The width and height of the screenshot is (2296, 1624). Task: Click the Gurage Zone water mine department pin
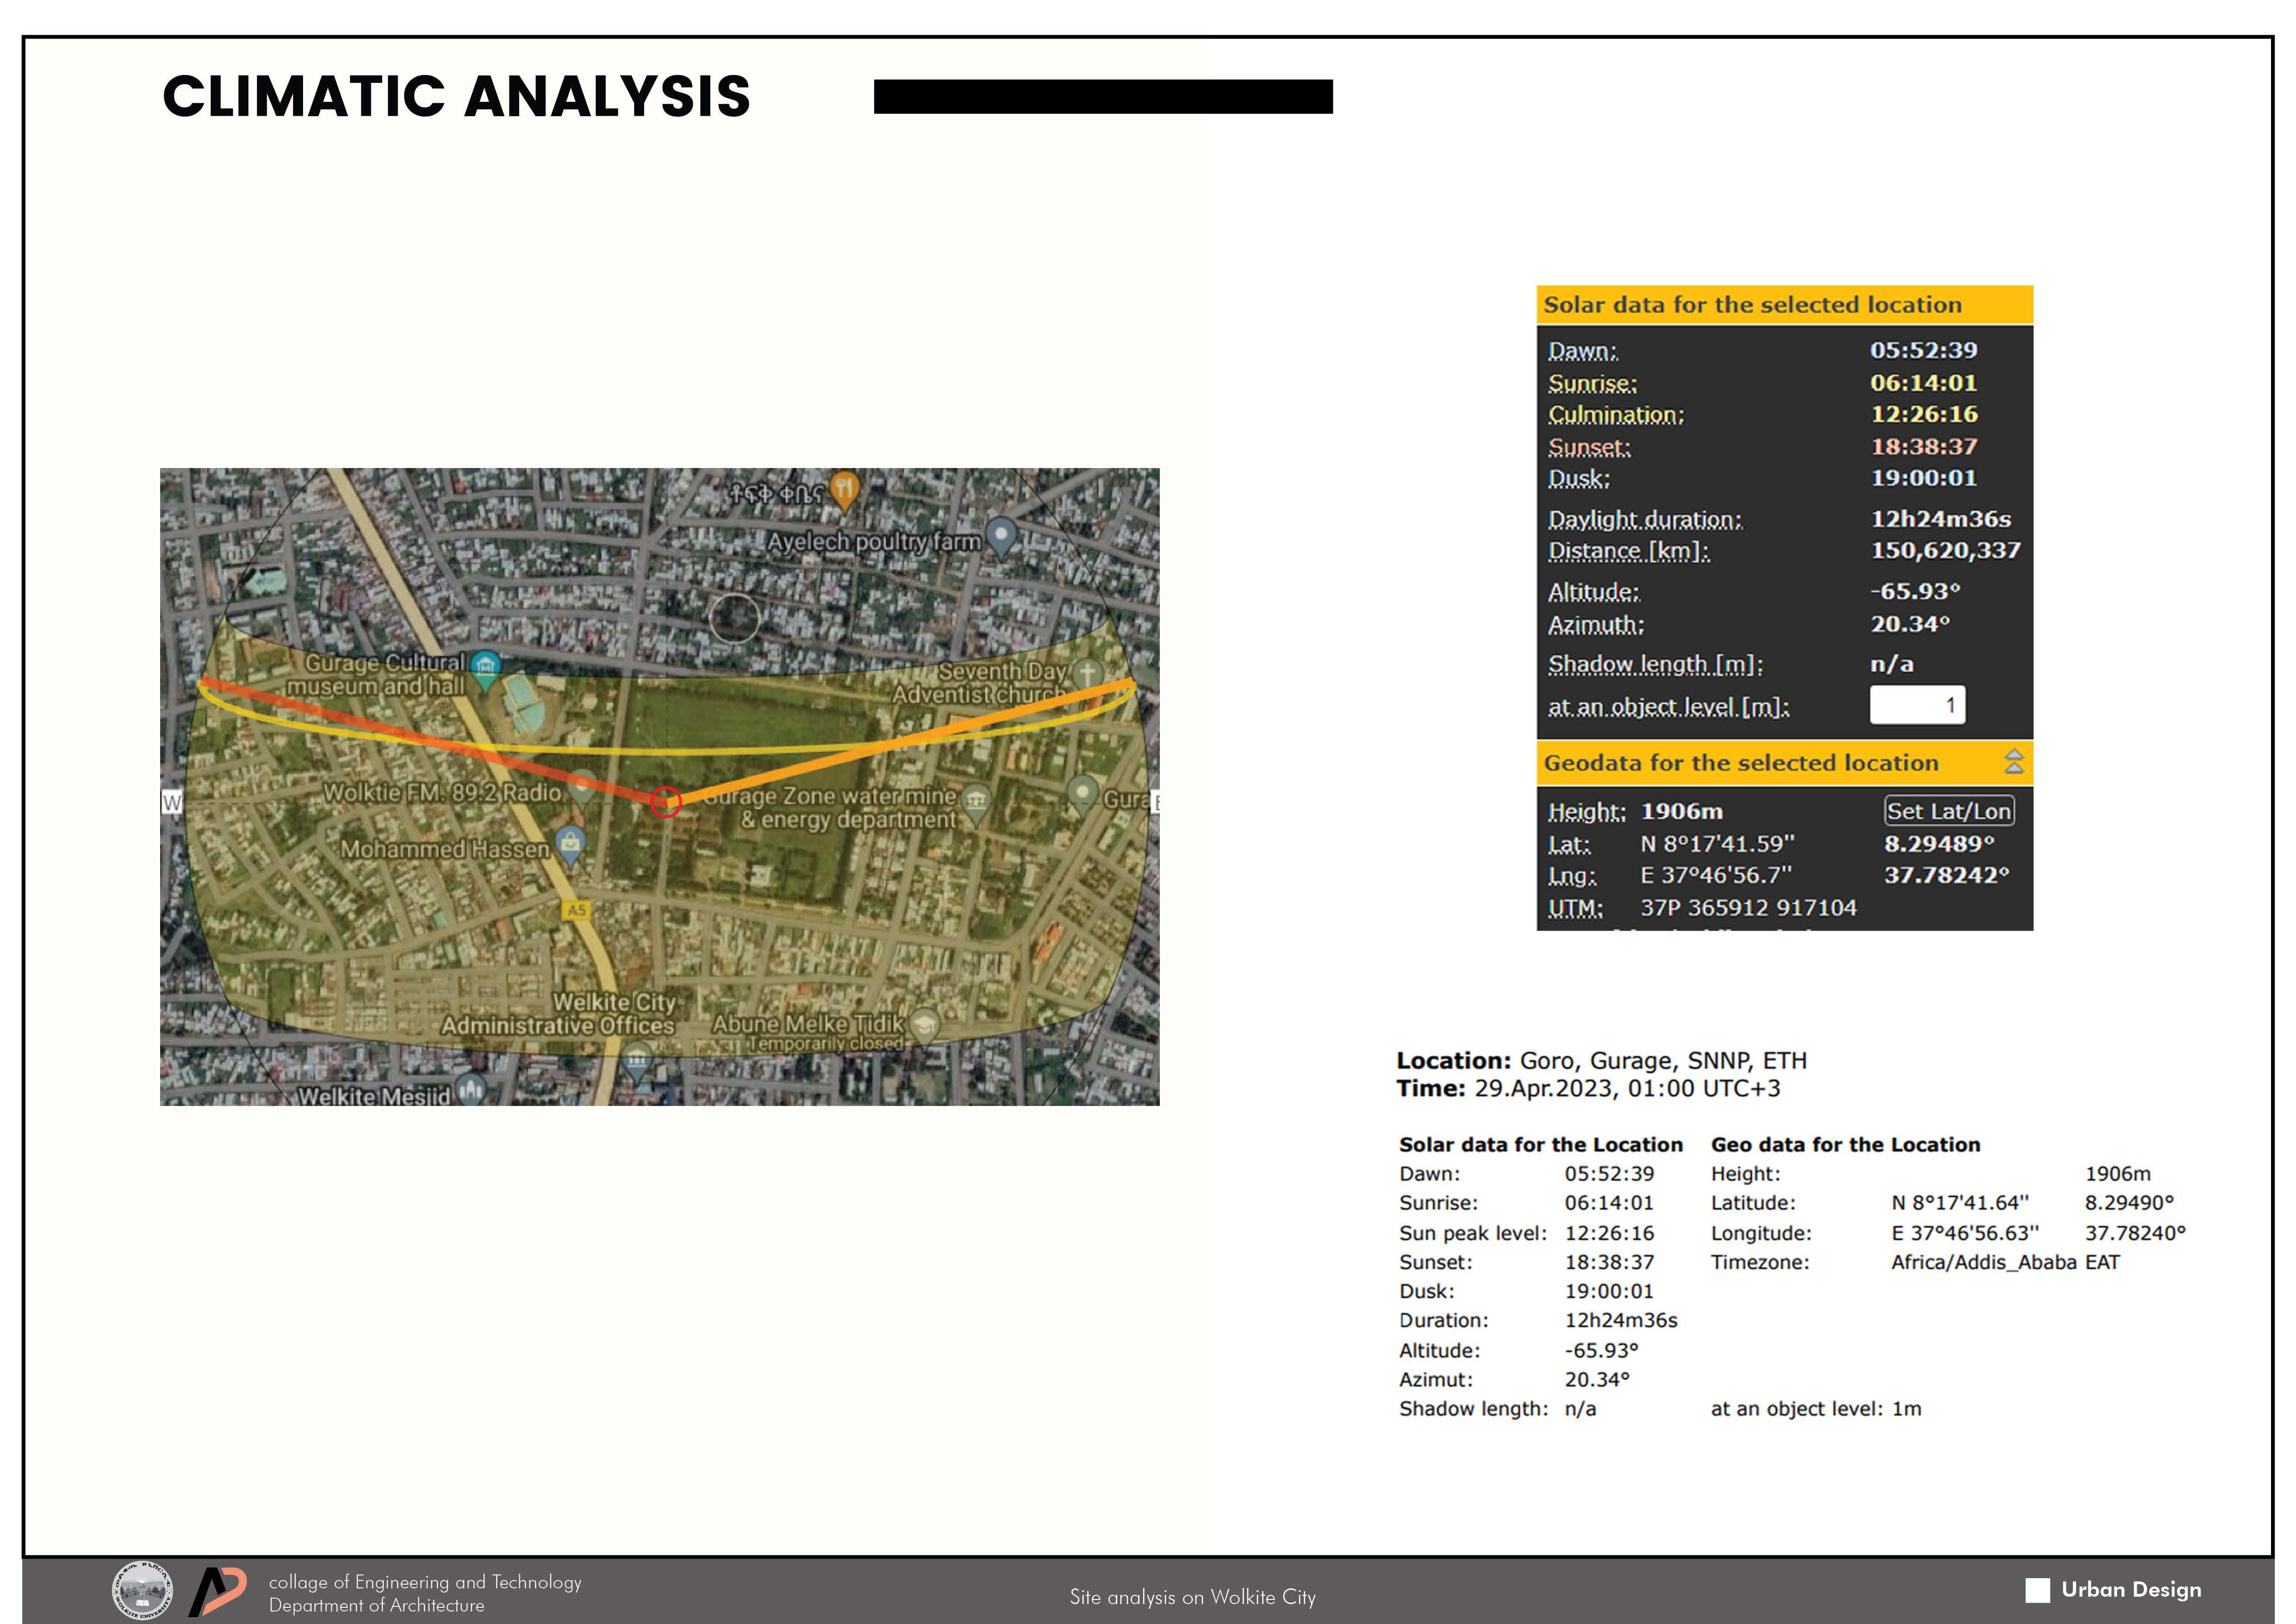pyautogui.click(x=976, y=800)
